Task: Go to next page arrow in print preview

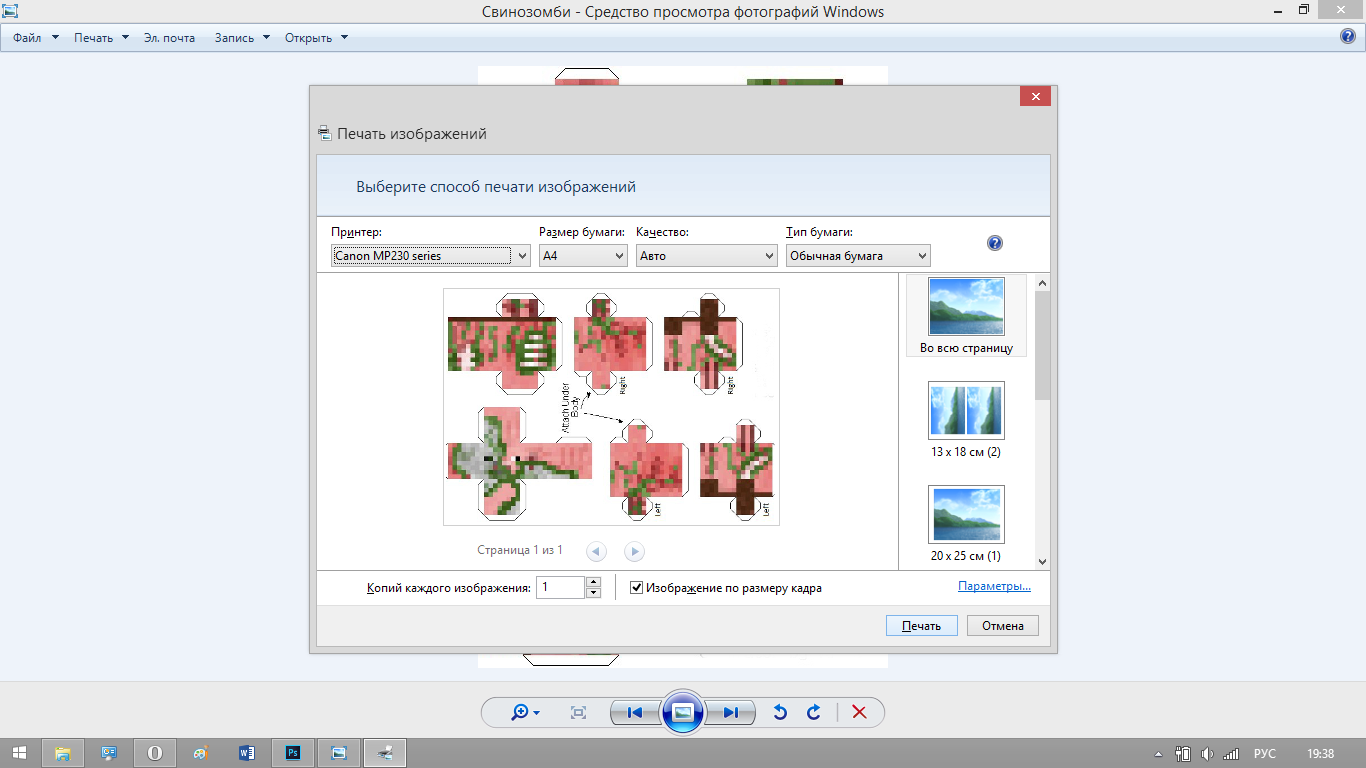Action: 634,551
